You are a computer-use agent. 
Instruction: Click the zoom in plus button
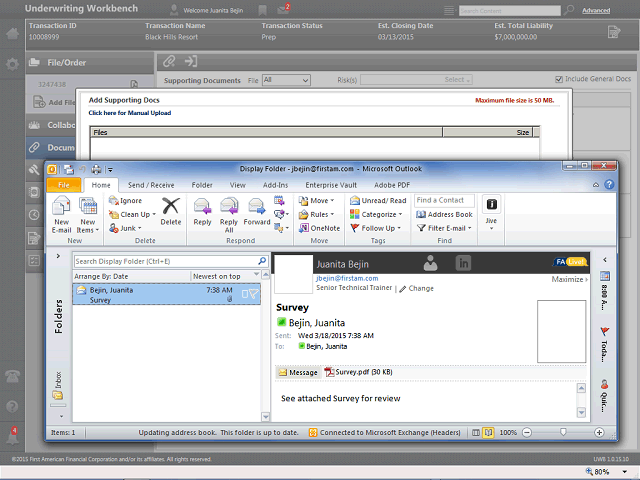coord(599,432)
